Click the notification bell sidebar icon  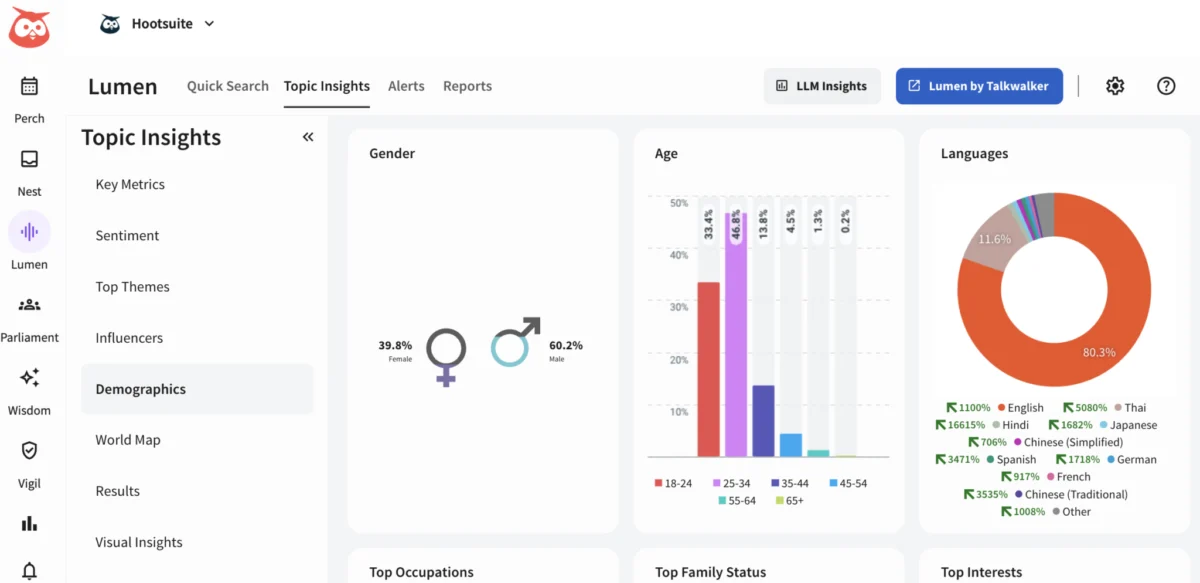[x=29, y=571]
